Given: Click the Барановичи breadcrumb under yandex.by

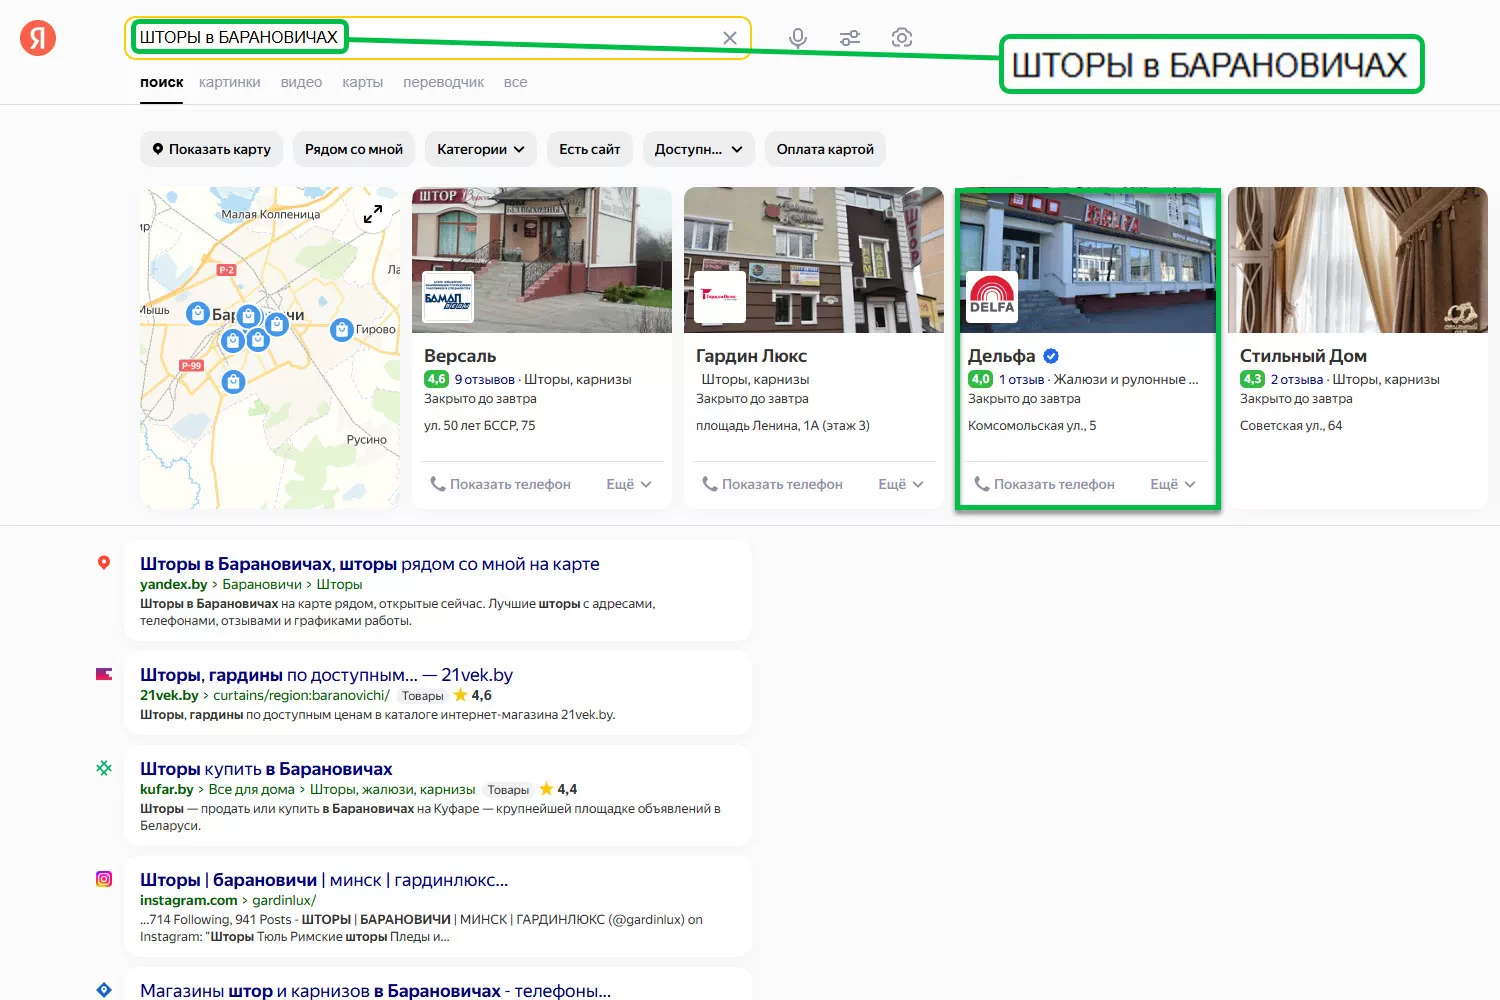Looking at the screenshot, I should (x=262, y=585).
